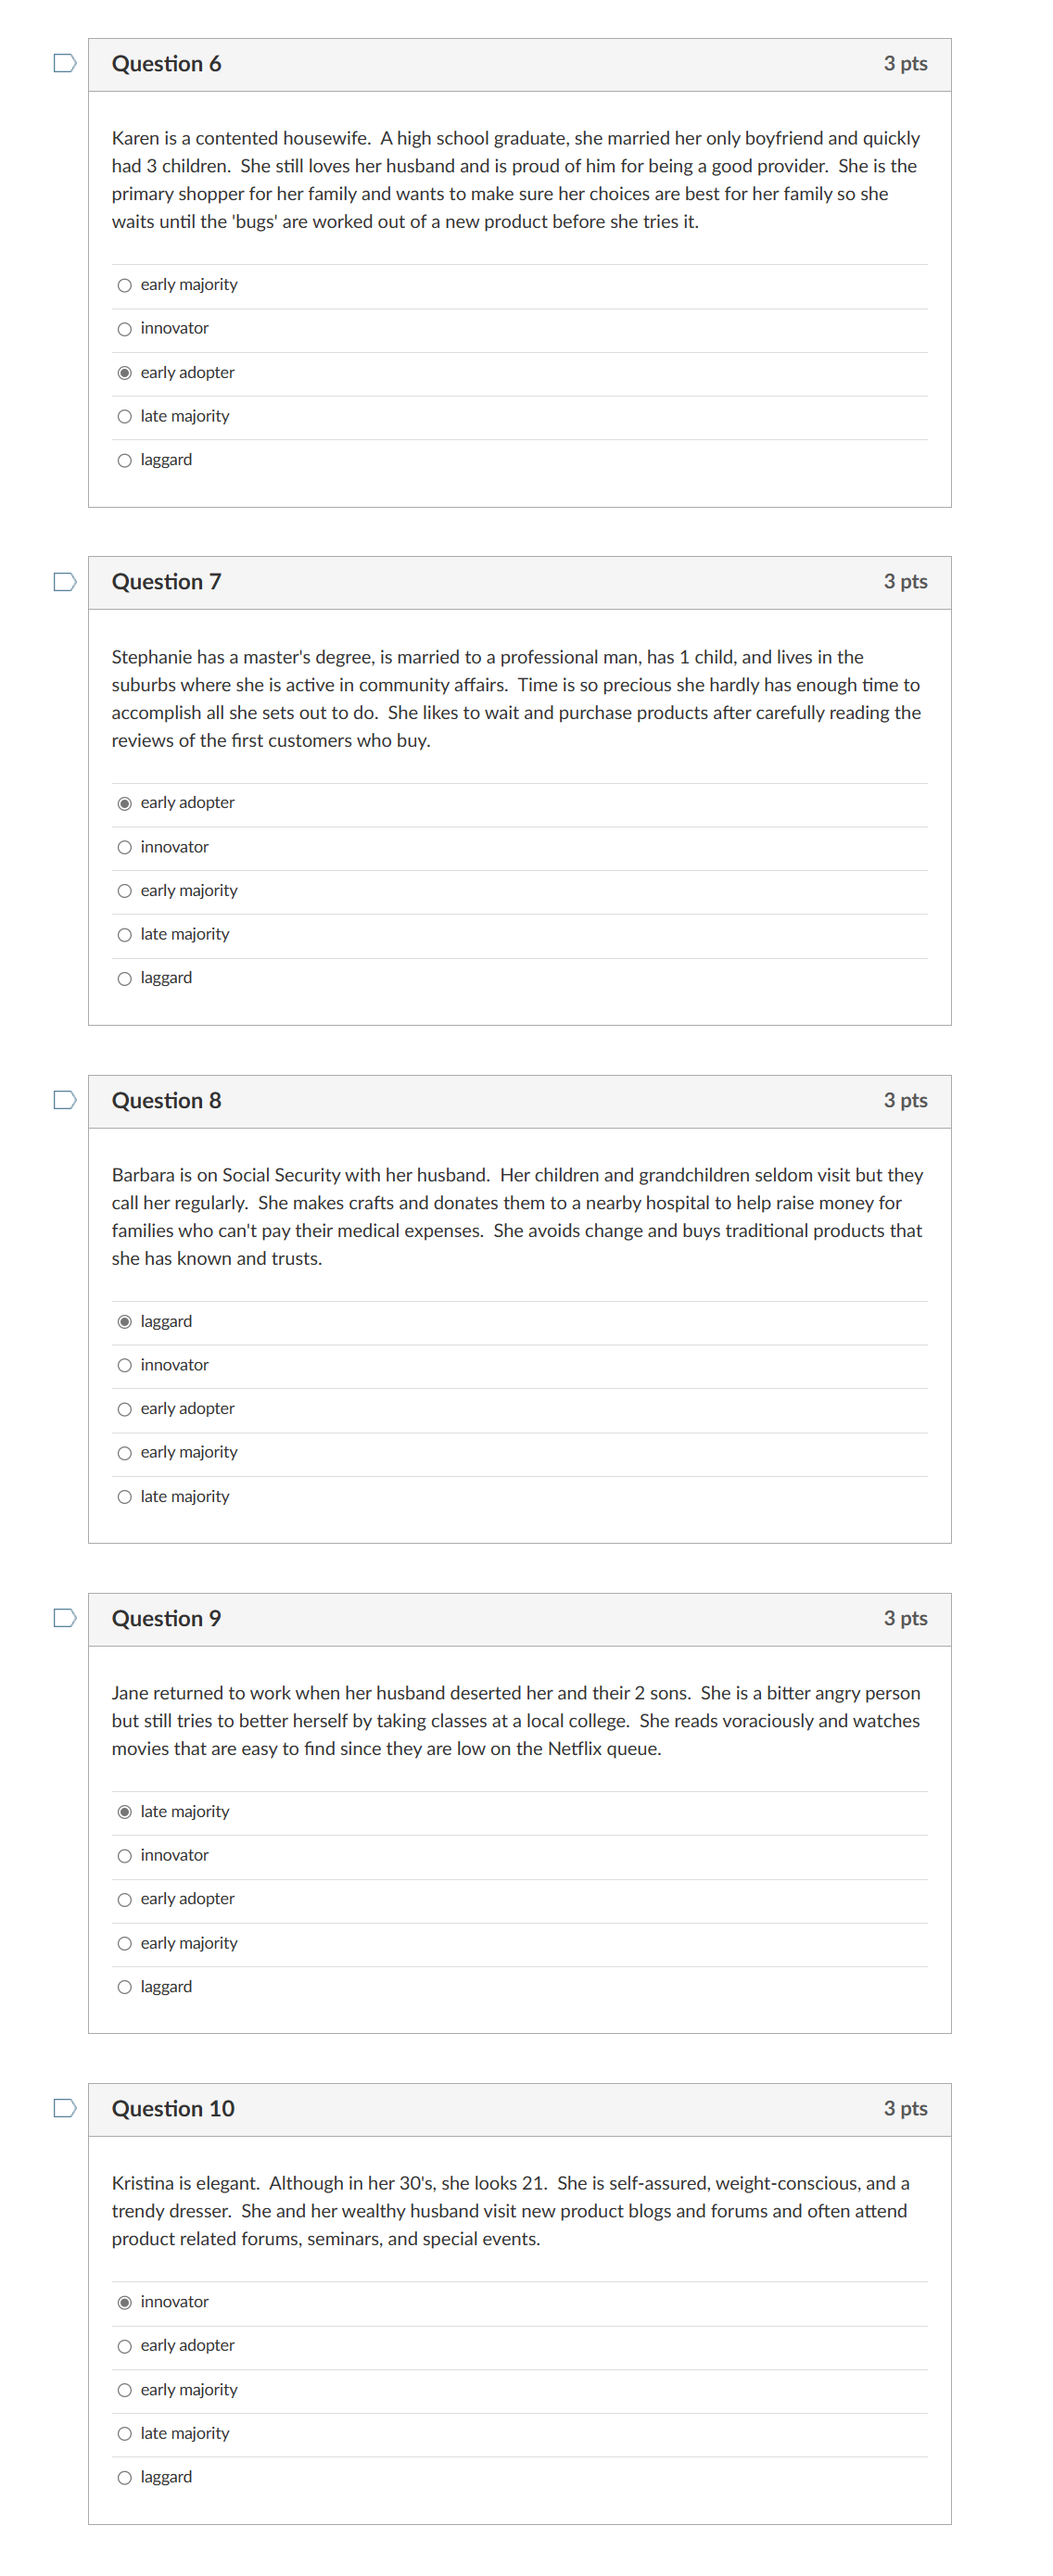The image size is (1053, 2576).
Task: Click the flag icon beside Question 7
Action: click(63, 580)
